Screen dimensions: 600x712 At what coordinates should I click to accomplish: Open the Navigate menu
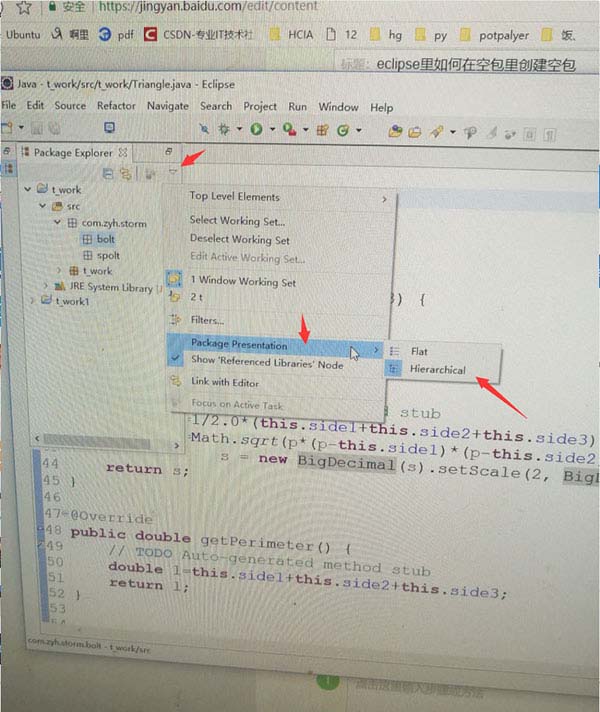(168, 106)
